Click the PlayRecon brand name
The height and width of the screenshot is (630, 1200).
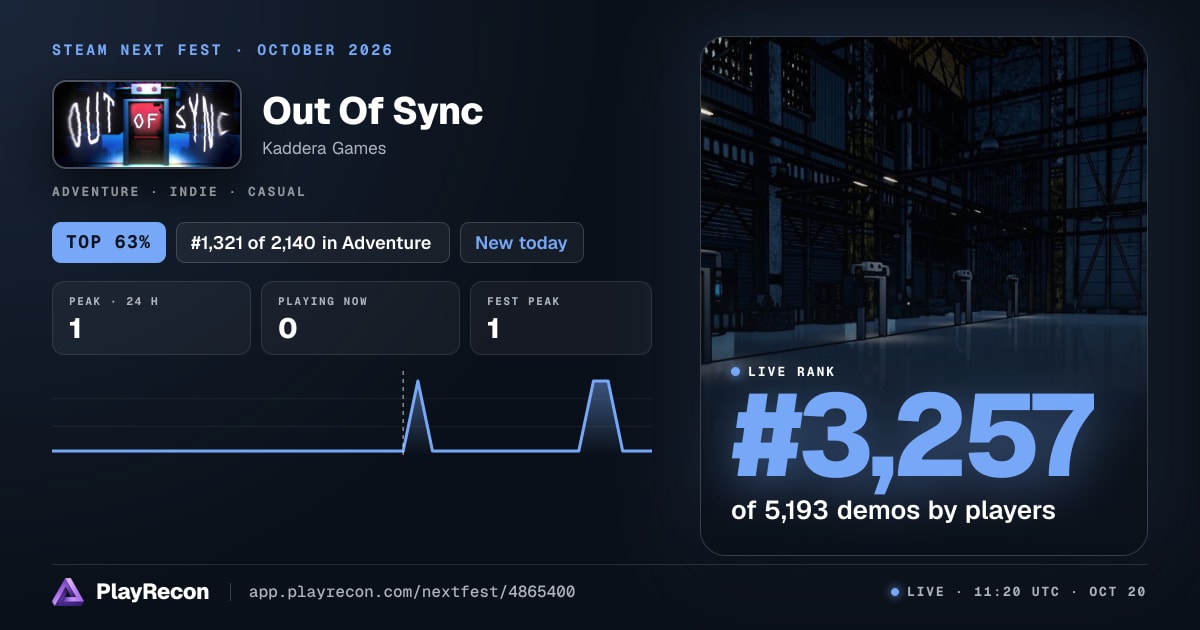pyautogui.click(x=152, y=592)
